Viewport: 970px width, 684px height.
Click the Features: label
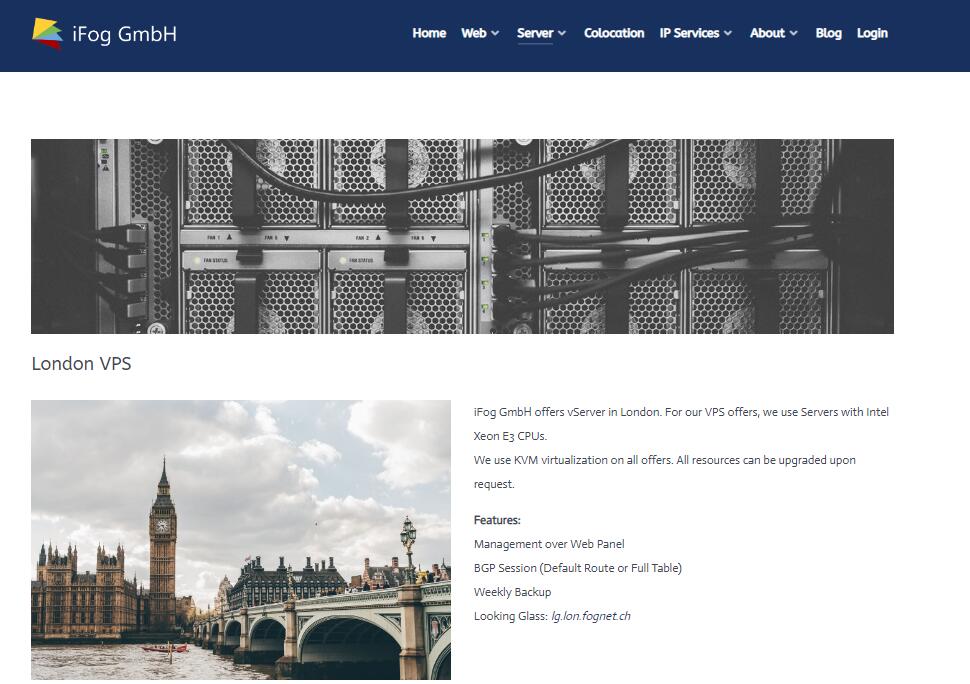click(x=497, y=520)
